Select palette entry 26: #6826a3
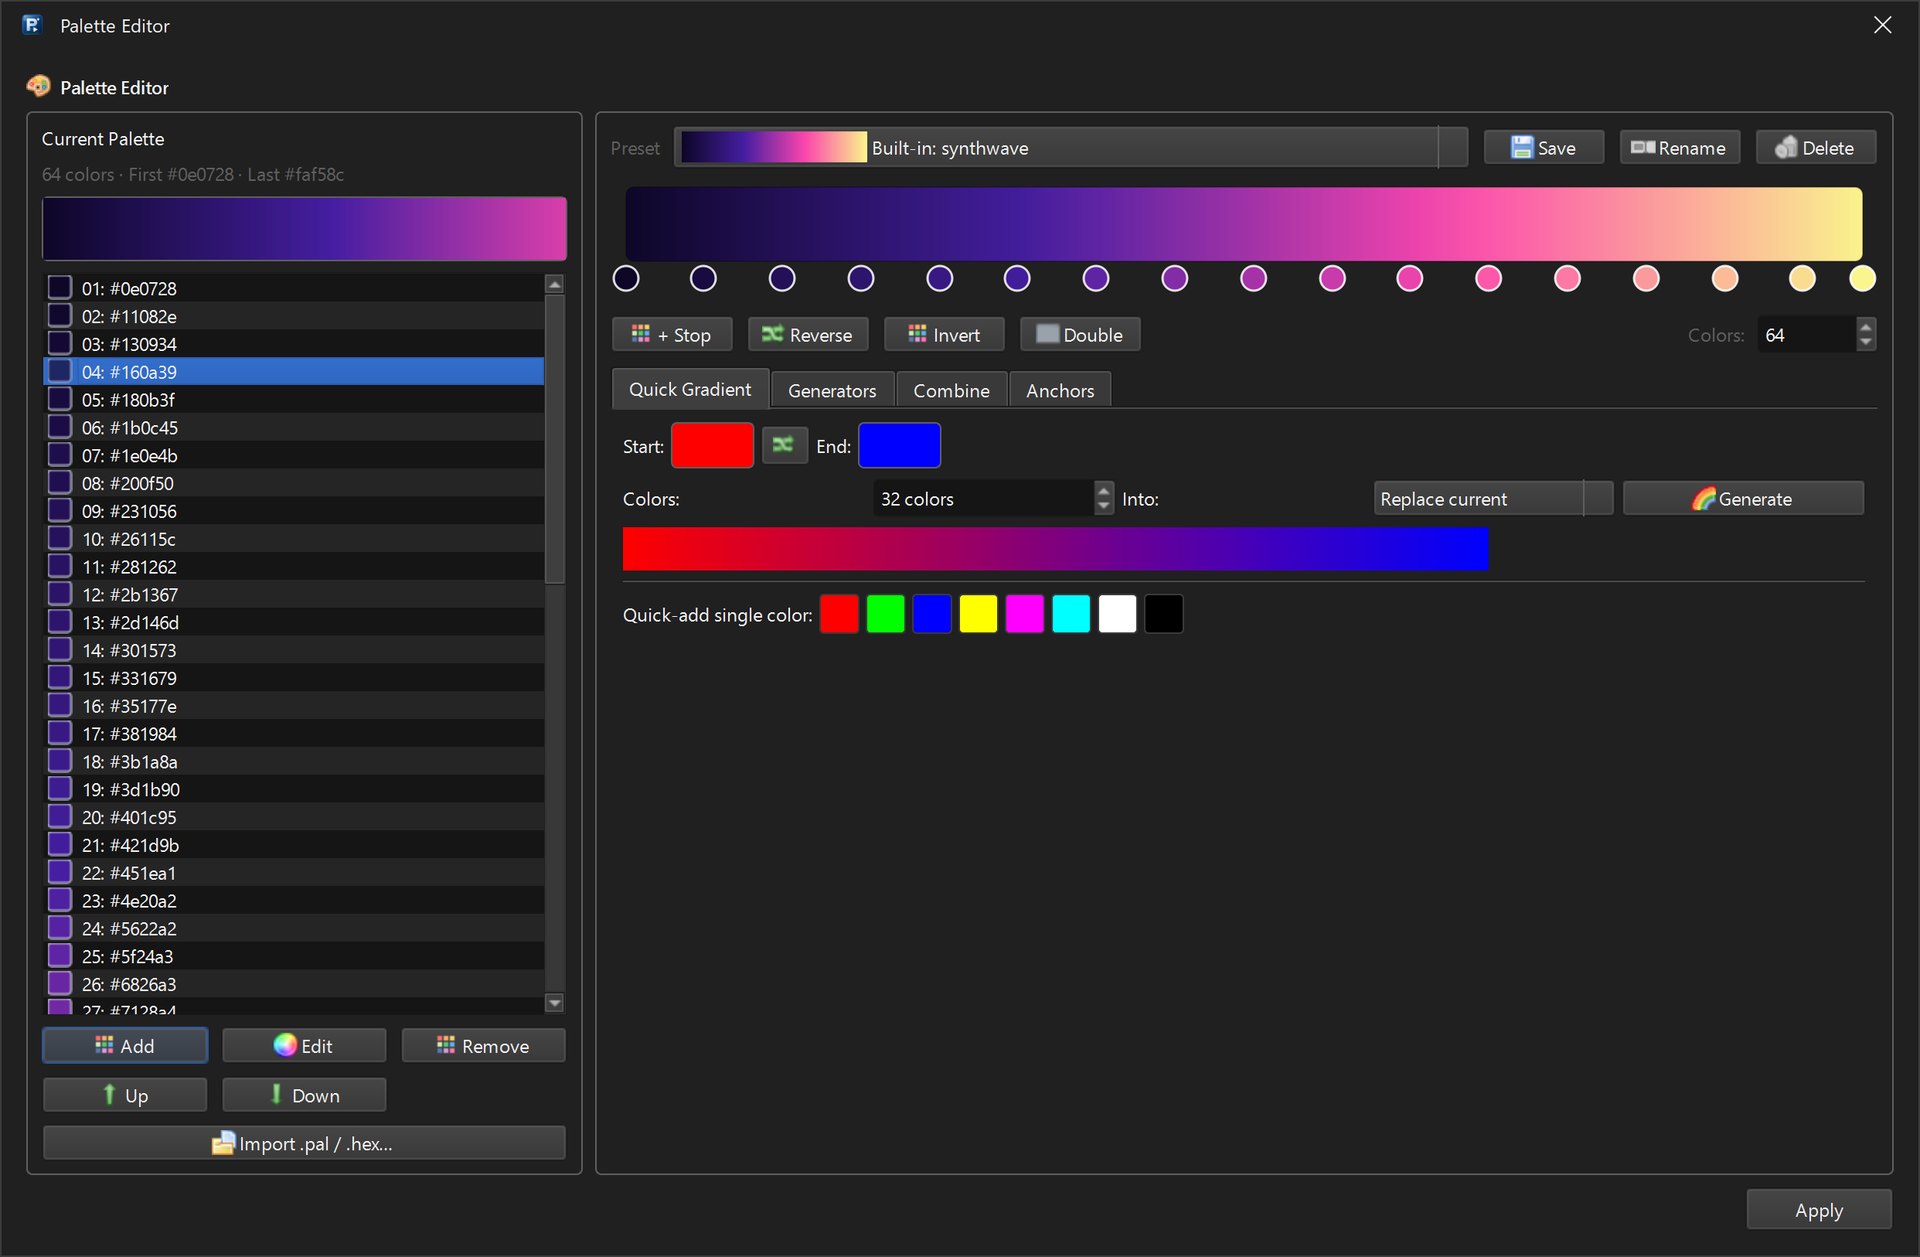The height and width of the screenshot is (1257, 1920). point(294,984)
